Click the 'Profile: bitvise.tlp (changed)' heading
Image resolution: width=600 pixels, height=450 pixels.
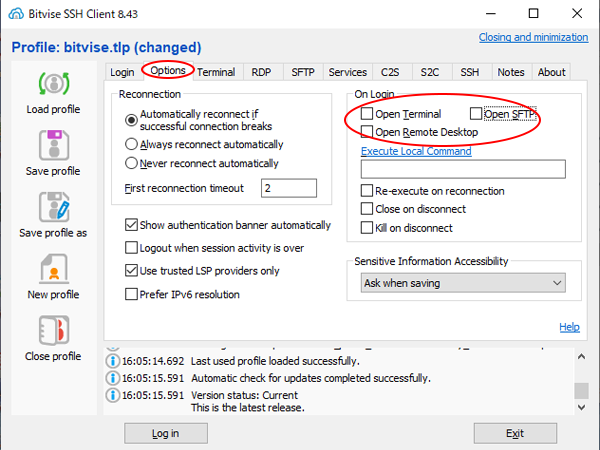point(106,47)
